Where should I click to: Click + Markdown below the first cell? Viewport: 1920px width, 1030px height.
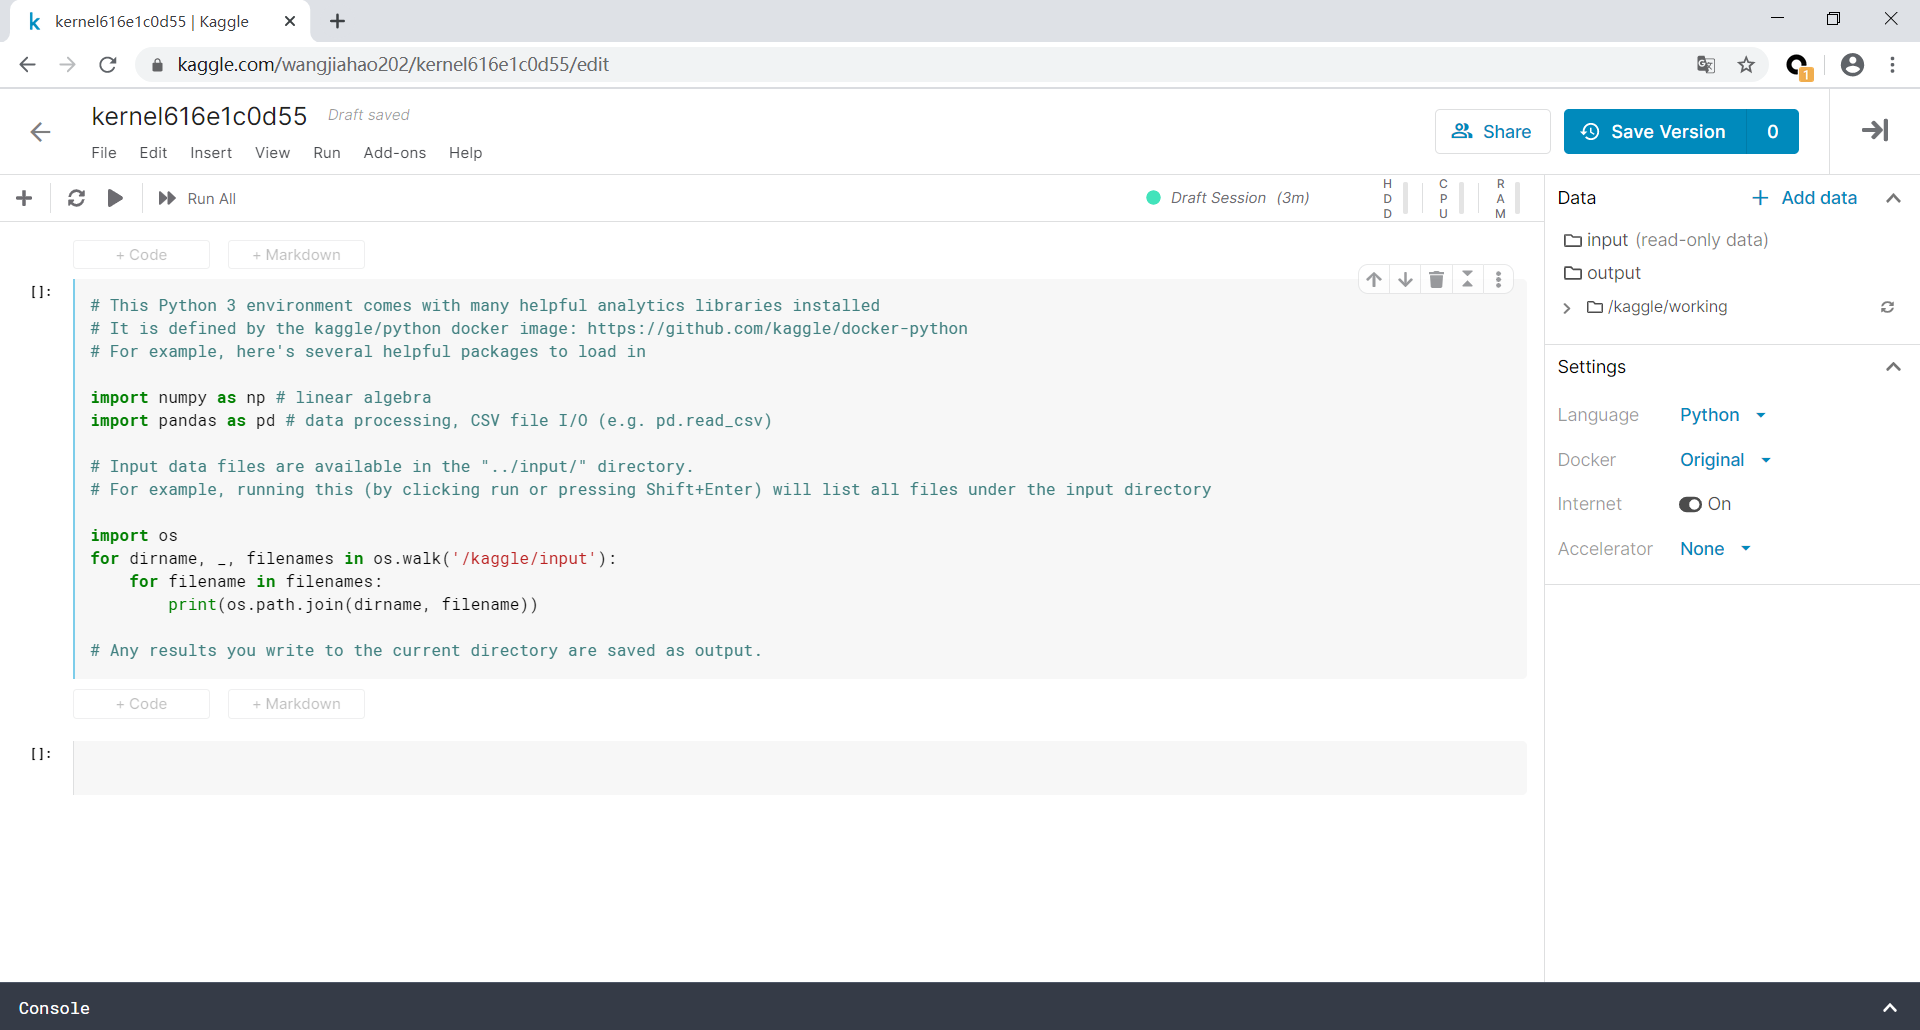(296, 704)
